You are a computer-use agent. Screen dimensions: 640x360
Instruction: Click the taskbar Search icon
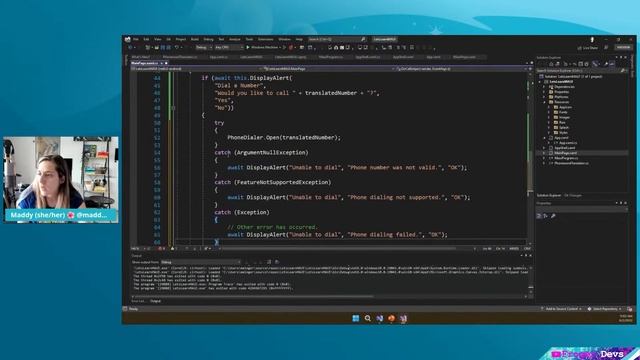(368, 318)
